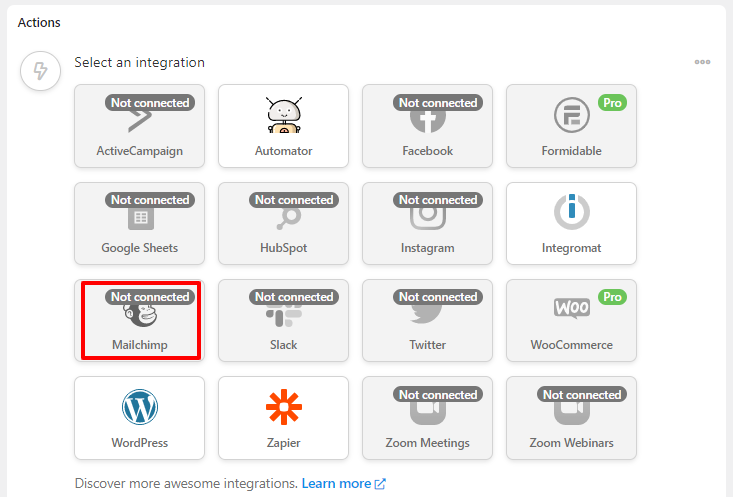Choose the HubSpot integration
This screenshot has width=733, height=497.
pyautogui.click(x=283, y=223)
